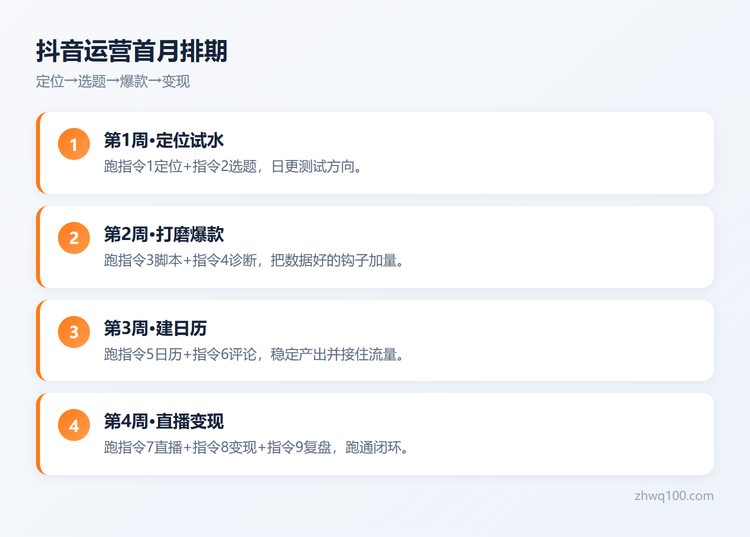Click the week 4 description about 跑通闭环
The width and height of the screenshot is (750, 537).
click(x=256, y=448)
